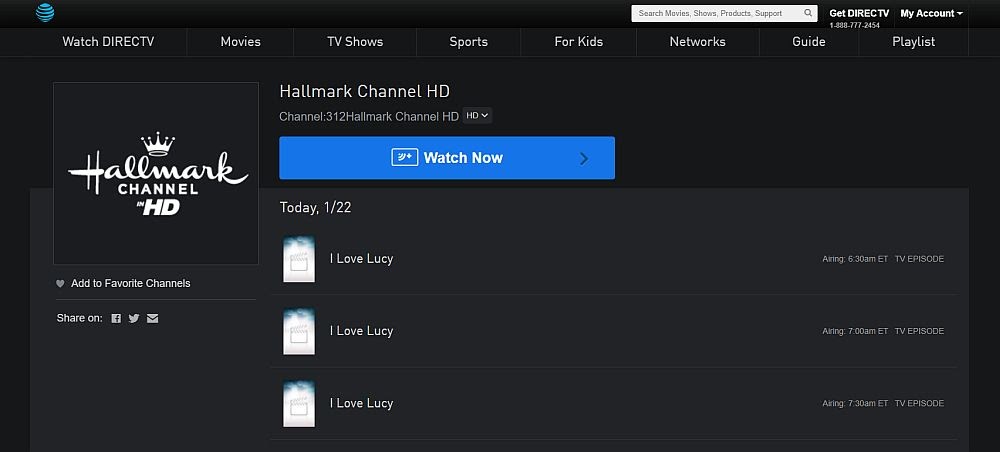Add to Favorite Channels link
Image resolution: width=1000 pixels, height=452 pixels.
(131, 284)
